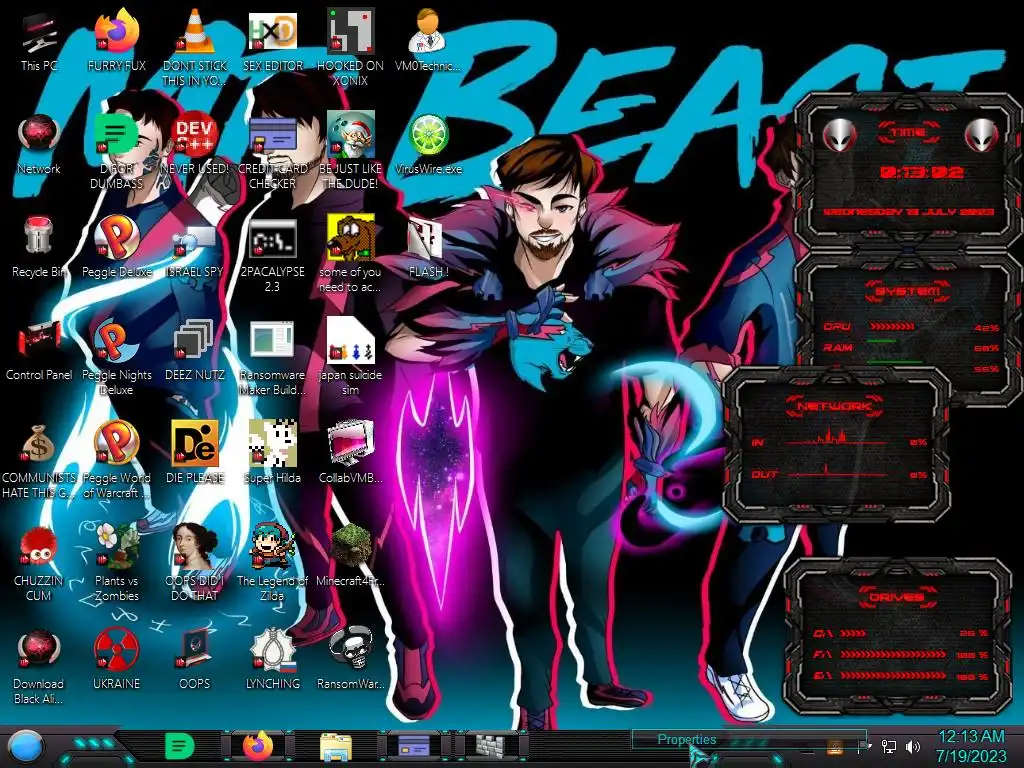Click the right alien head on TIME gadget
The width and height of the screenshot is (1024, 768).
pos(982,136)
